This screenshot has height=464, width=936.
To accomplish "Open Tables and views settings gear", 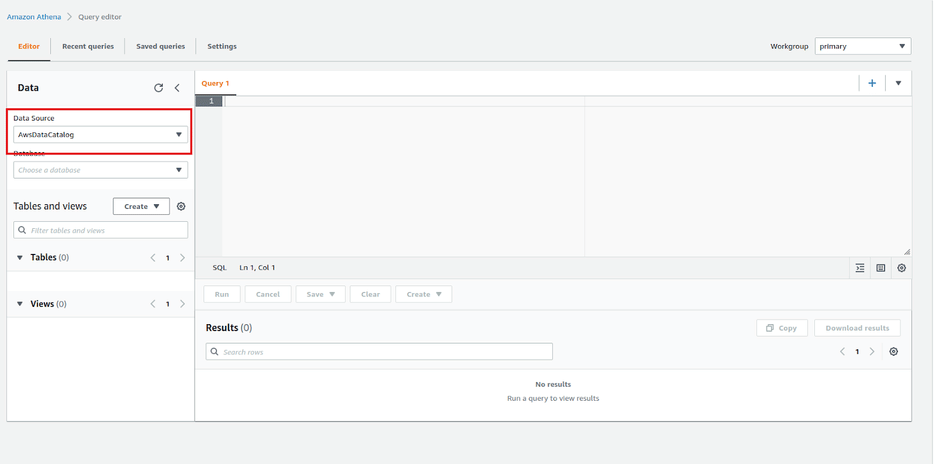I will point(181,207).
